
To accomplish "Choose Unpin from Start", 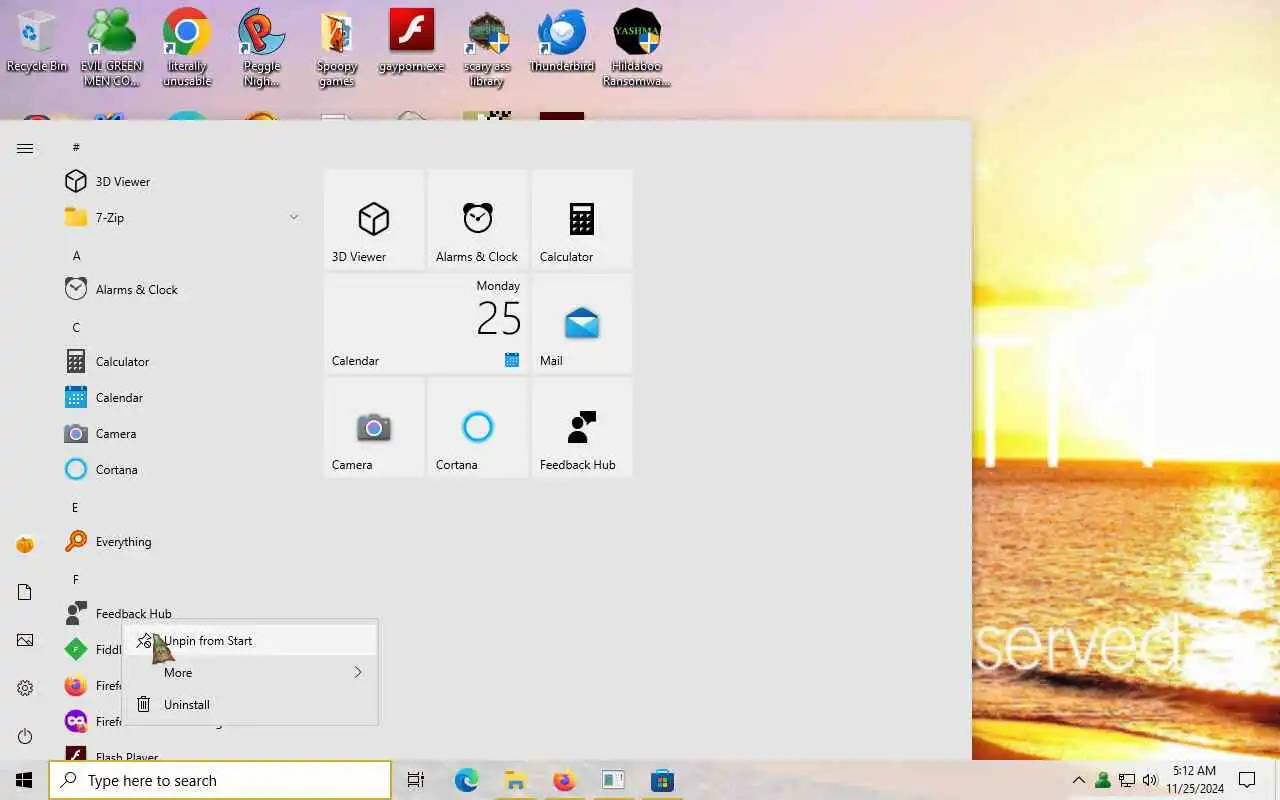I will pos(250,640).
